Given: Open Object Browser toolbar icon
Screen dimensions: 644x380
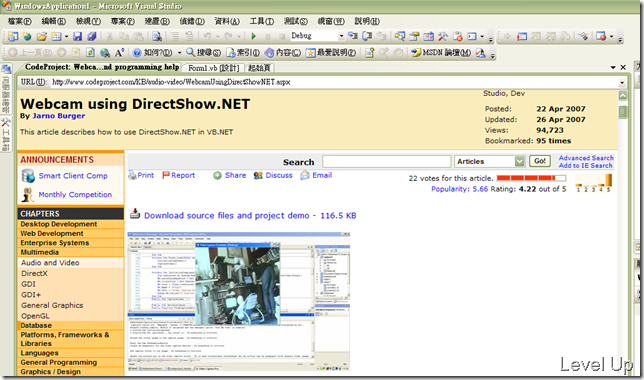Looking at the screenshot, I should point(428,37).
